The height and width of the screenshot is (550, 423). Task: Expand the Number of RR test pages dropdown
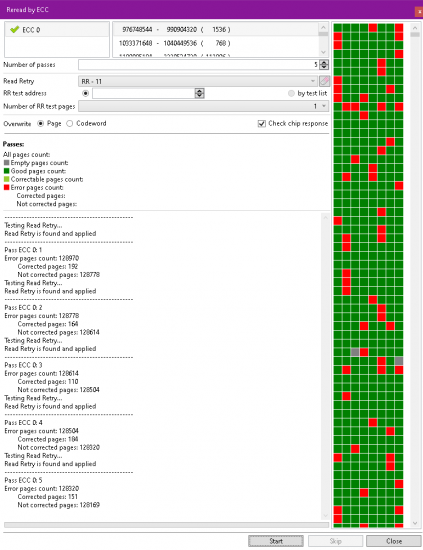pos(203,106)
